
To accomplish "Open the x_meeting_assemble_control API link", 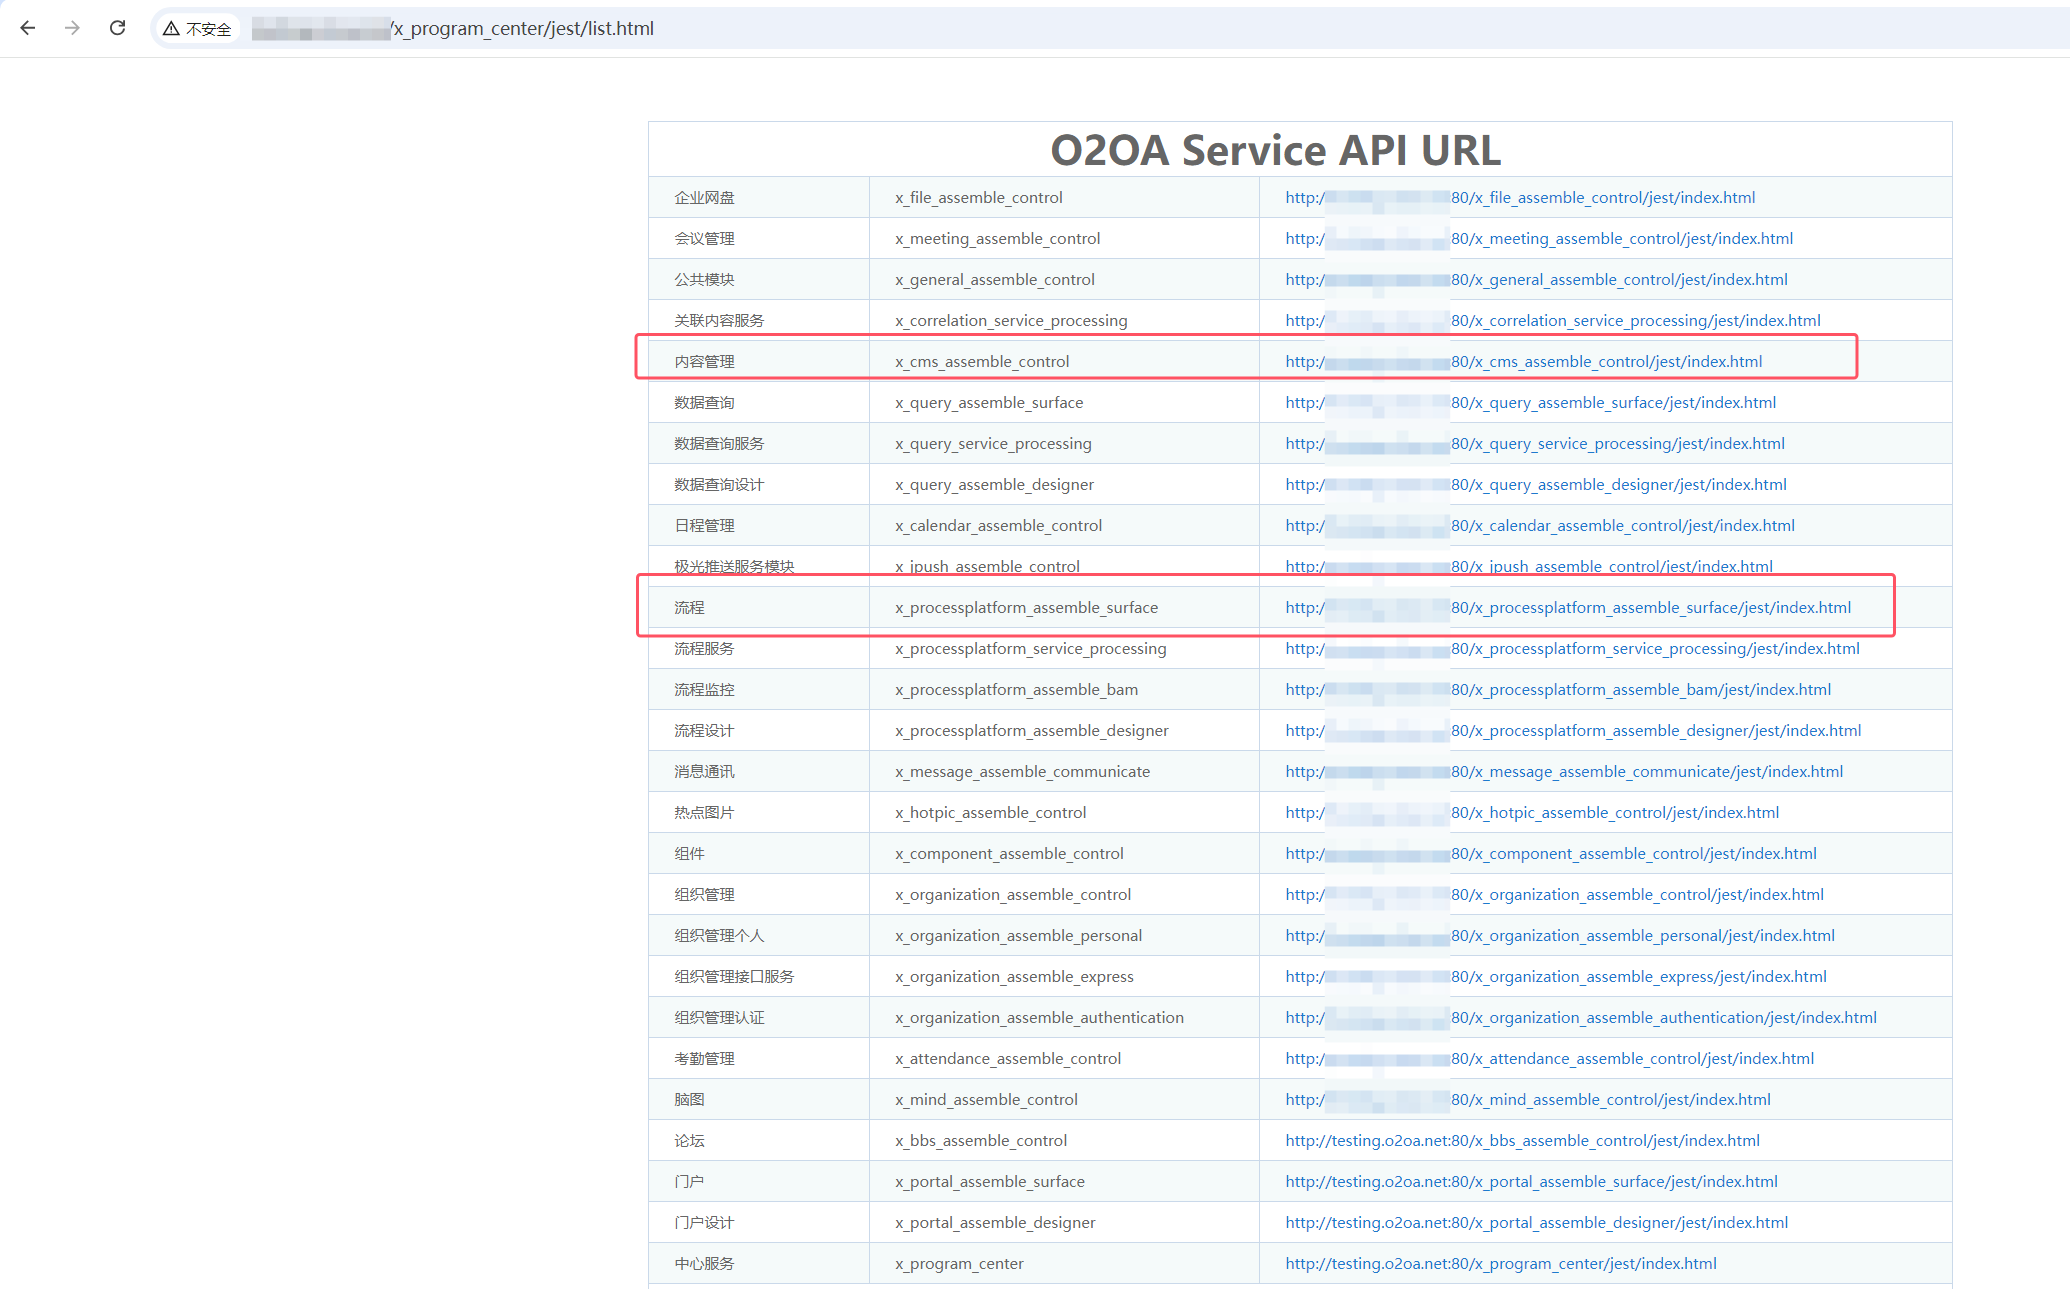I will click(x=1621, y=239).
